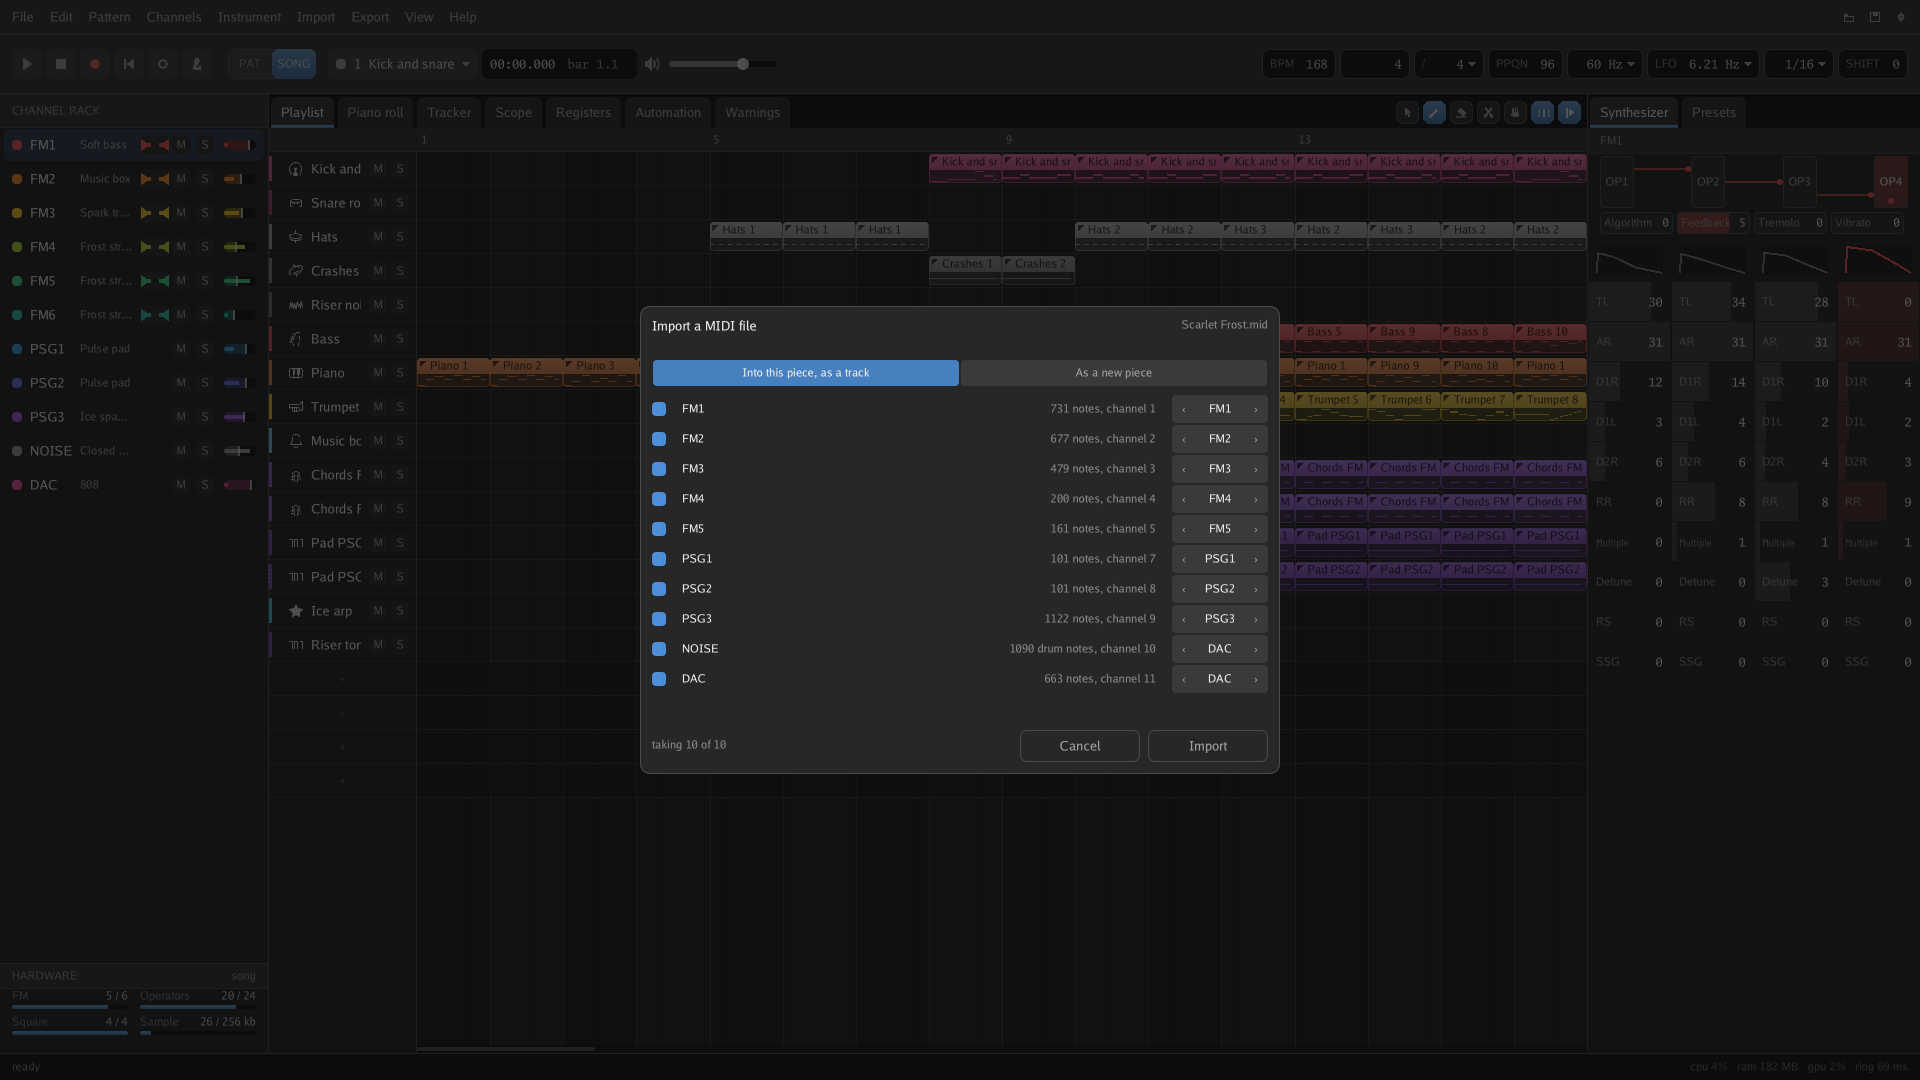Click the Riser noise track waveform icon
The width and height of the screenshot is (1920, 1080).
point(296,305)
